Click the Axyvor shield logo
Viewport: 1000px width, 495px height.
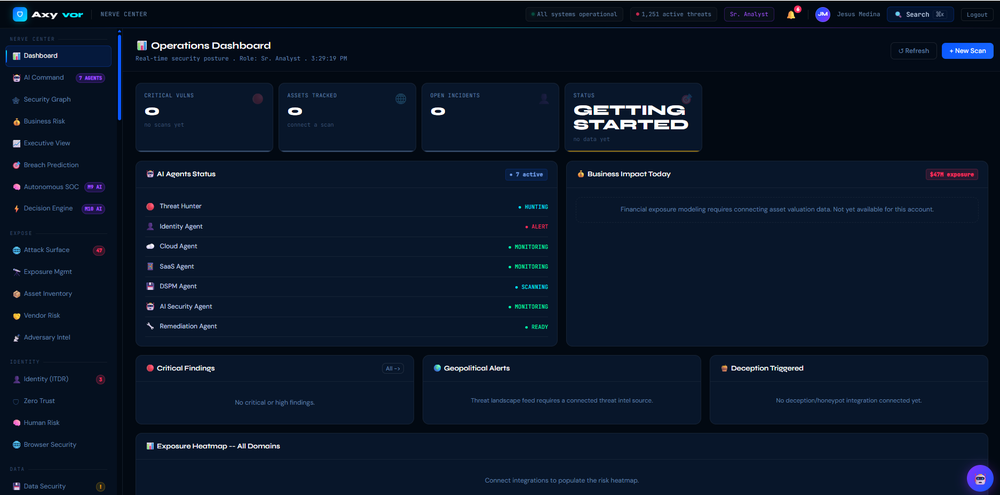(x=20, y=14)
